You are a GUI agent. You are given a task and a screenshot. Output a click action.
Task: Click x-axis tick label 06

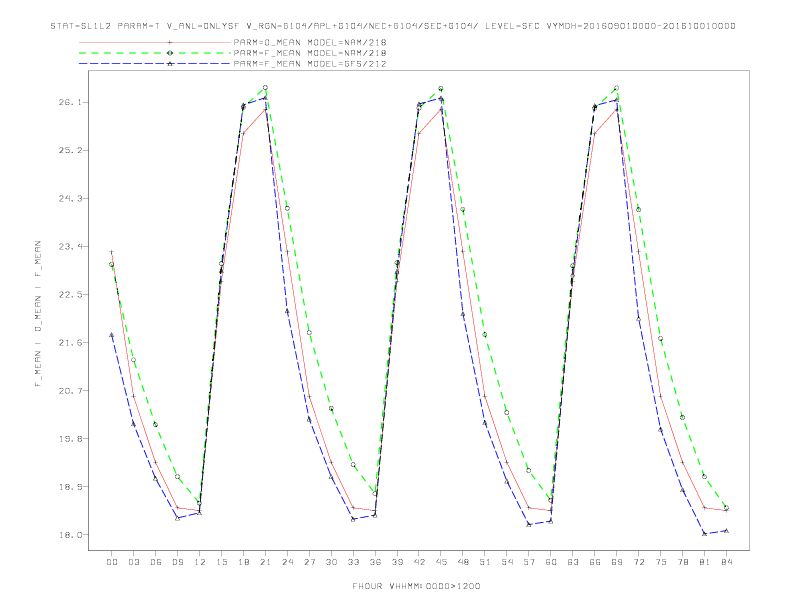[x=156, y=562]
